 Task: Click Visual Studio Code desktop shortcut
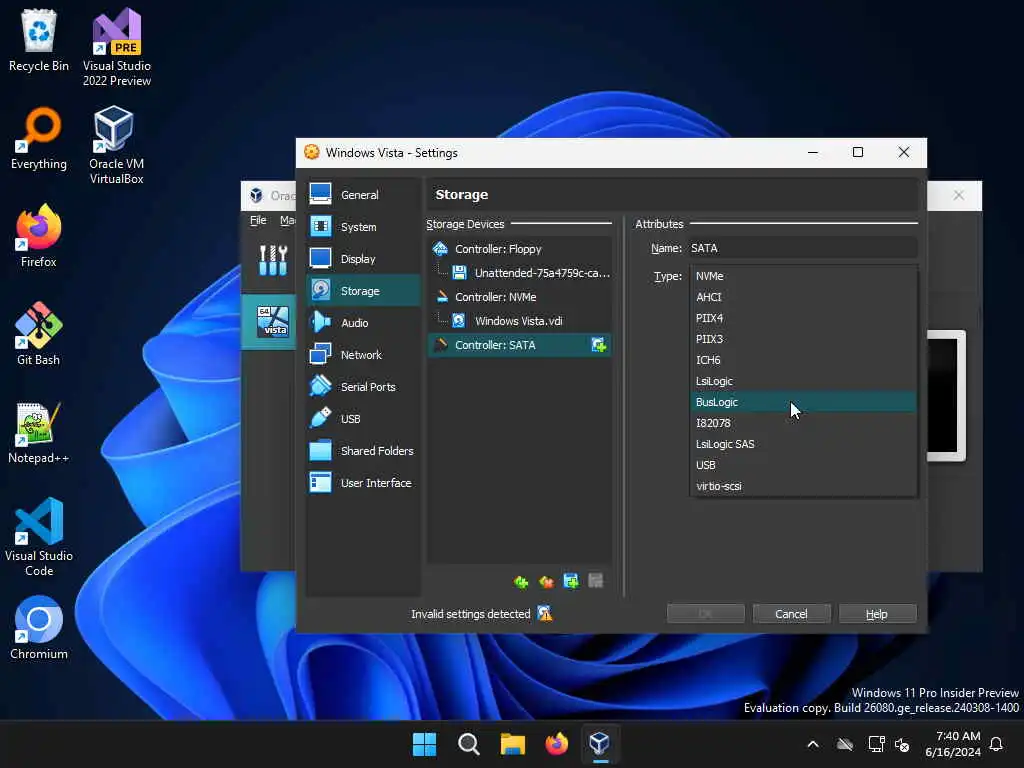tap(39, 537)
